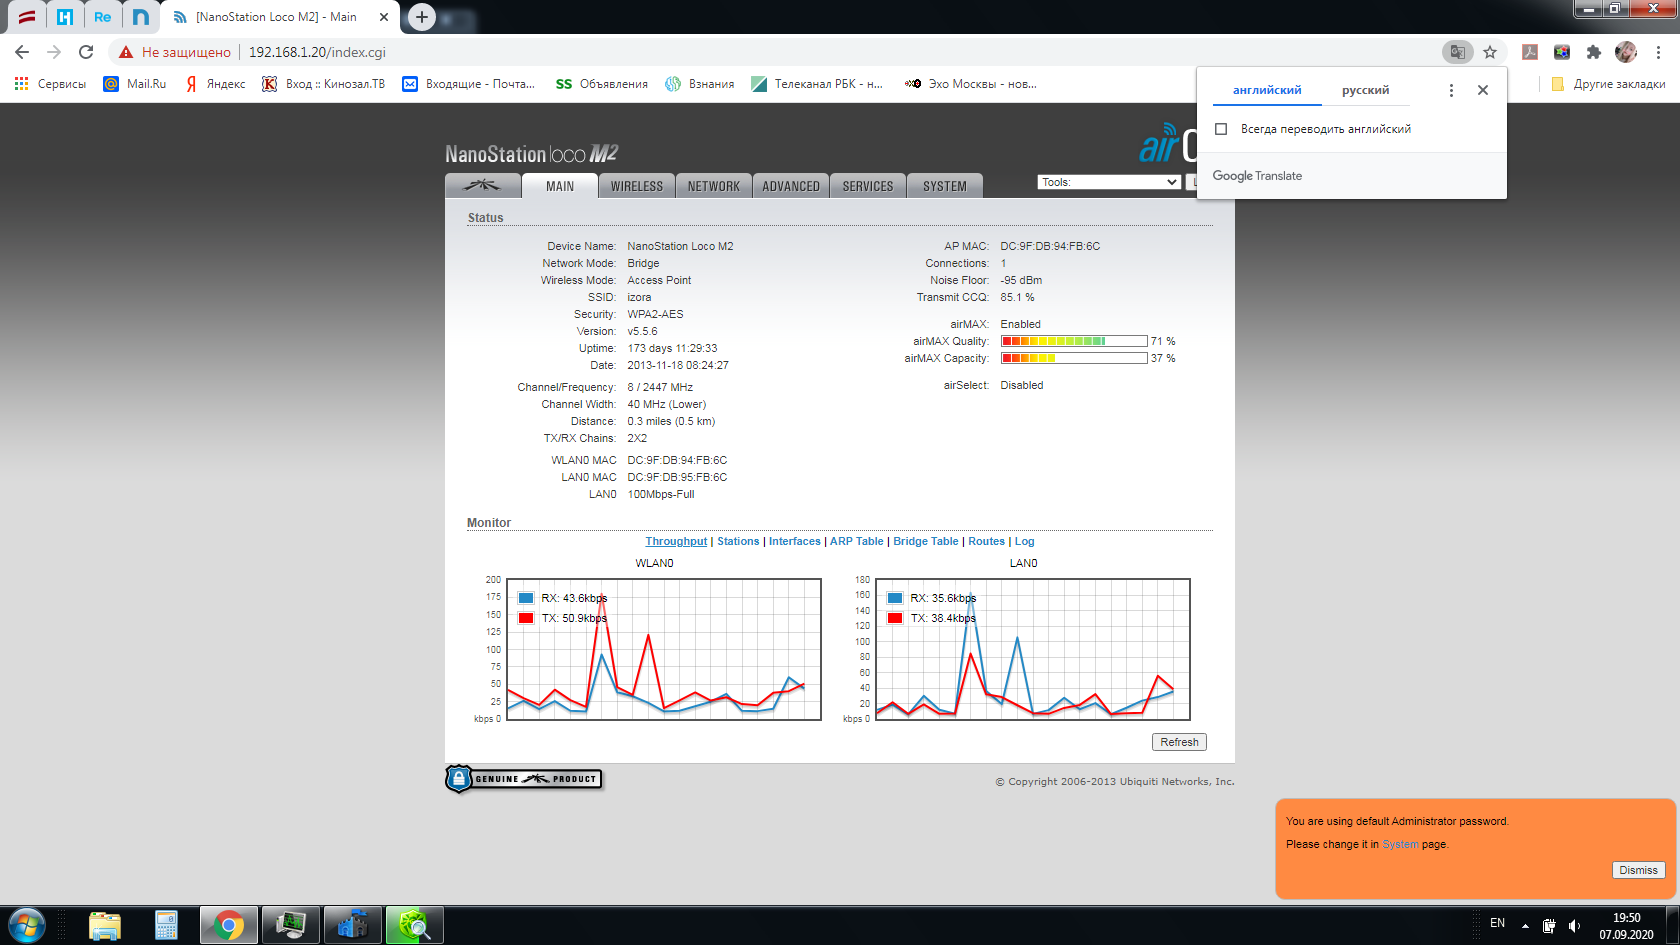Click the Throughput monitor link

pos(676,541)
